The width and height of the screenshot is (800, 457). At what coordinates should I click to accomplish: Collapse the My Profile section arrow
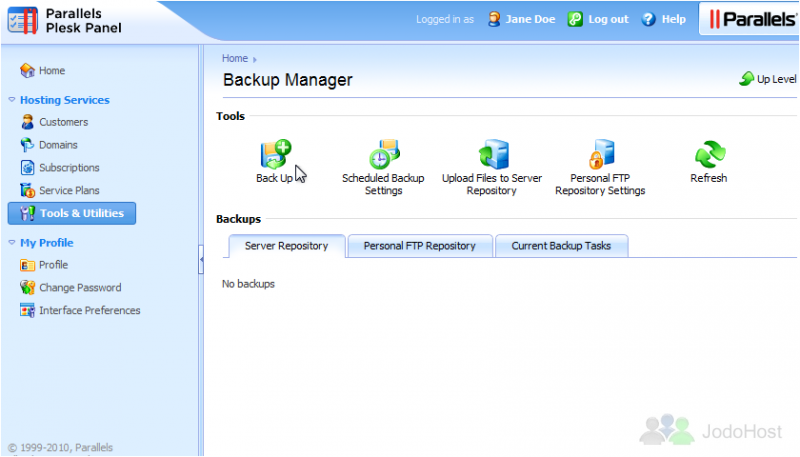(12, 242)
